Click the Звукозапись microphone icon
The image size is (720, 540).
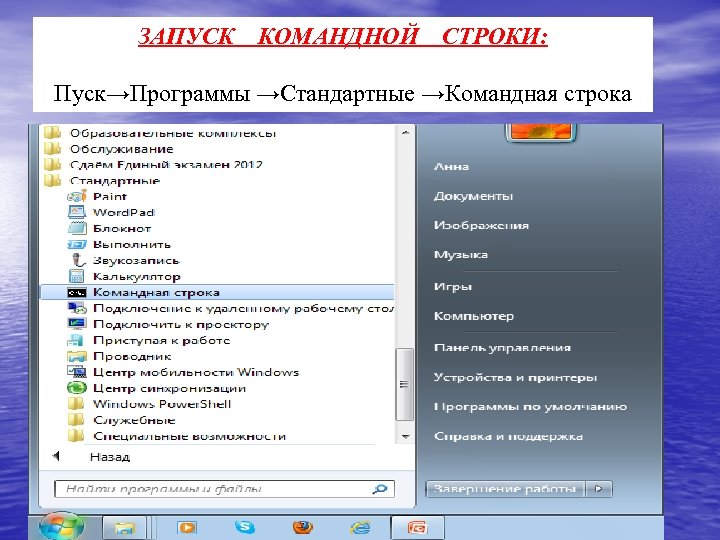(78, 260)
